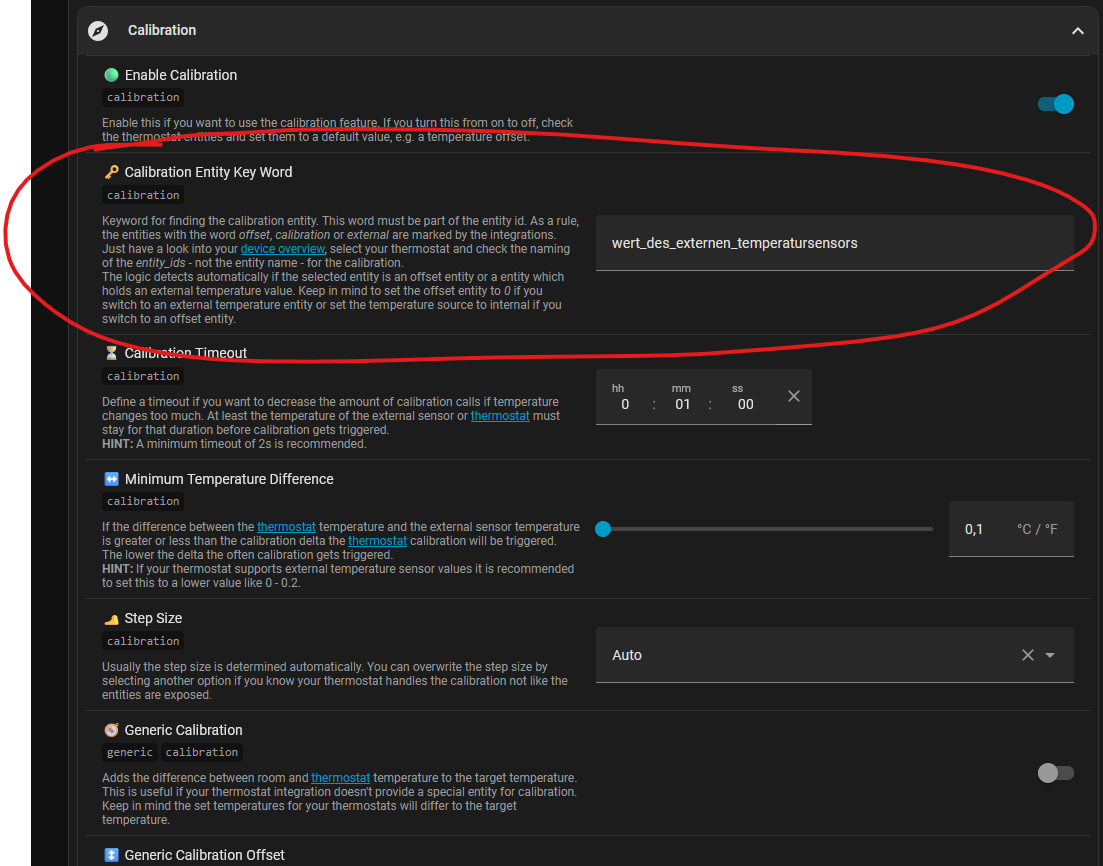Click the icon for Generic Calibration Offset
The height and width of the screenshot is (866, 1103).
111,855
